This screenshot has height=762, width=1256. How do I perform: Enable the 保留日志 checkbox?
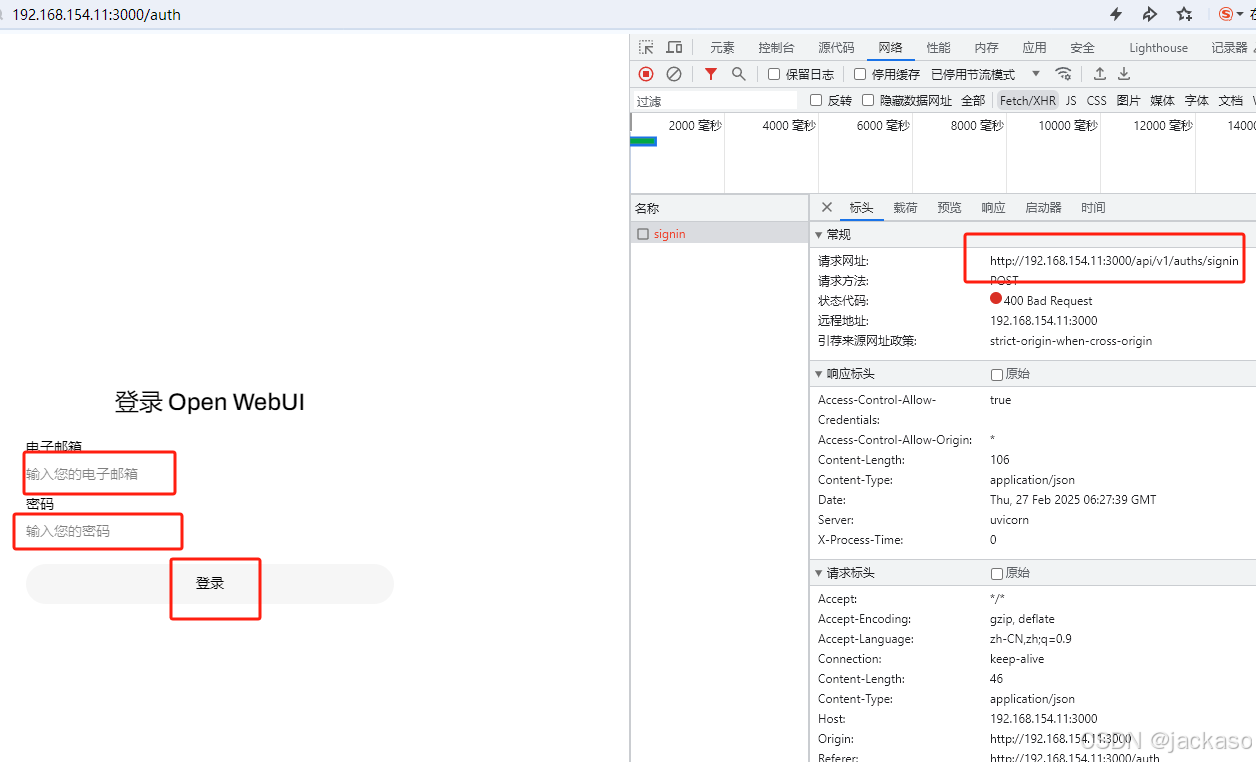(774, 74)
